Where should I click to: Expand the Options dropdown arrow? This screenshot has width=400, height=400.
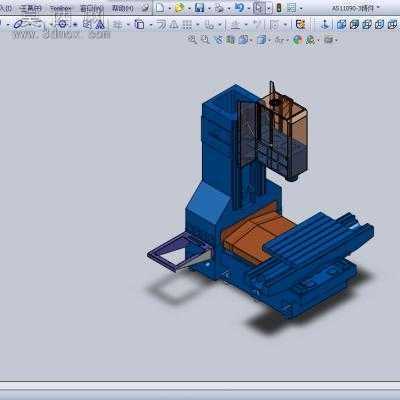(x=301, y=8)
